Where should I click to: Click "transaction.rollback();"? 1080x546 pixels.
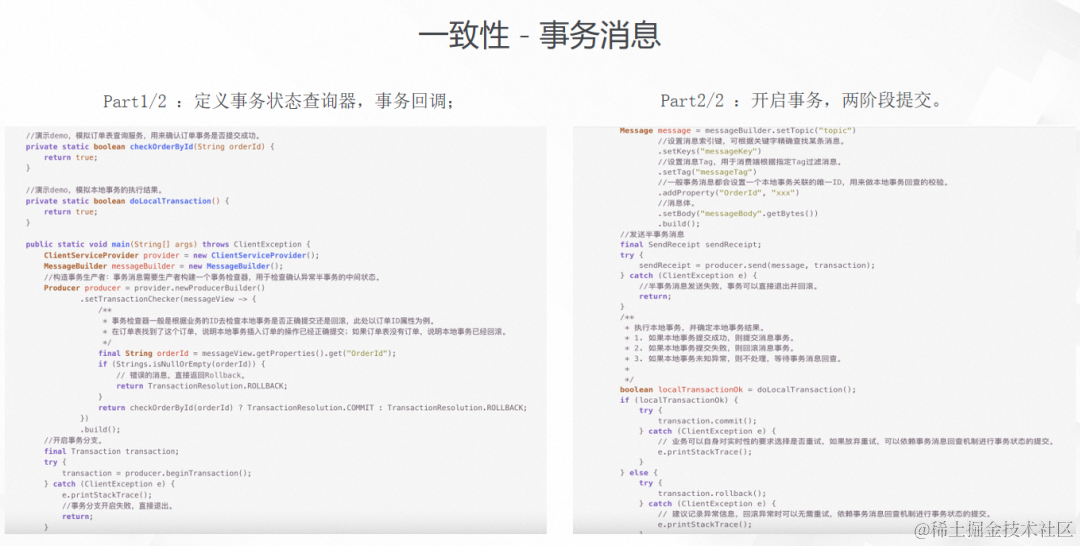click(x=712, y=493)
